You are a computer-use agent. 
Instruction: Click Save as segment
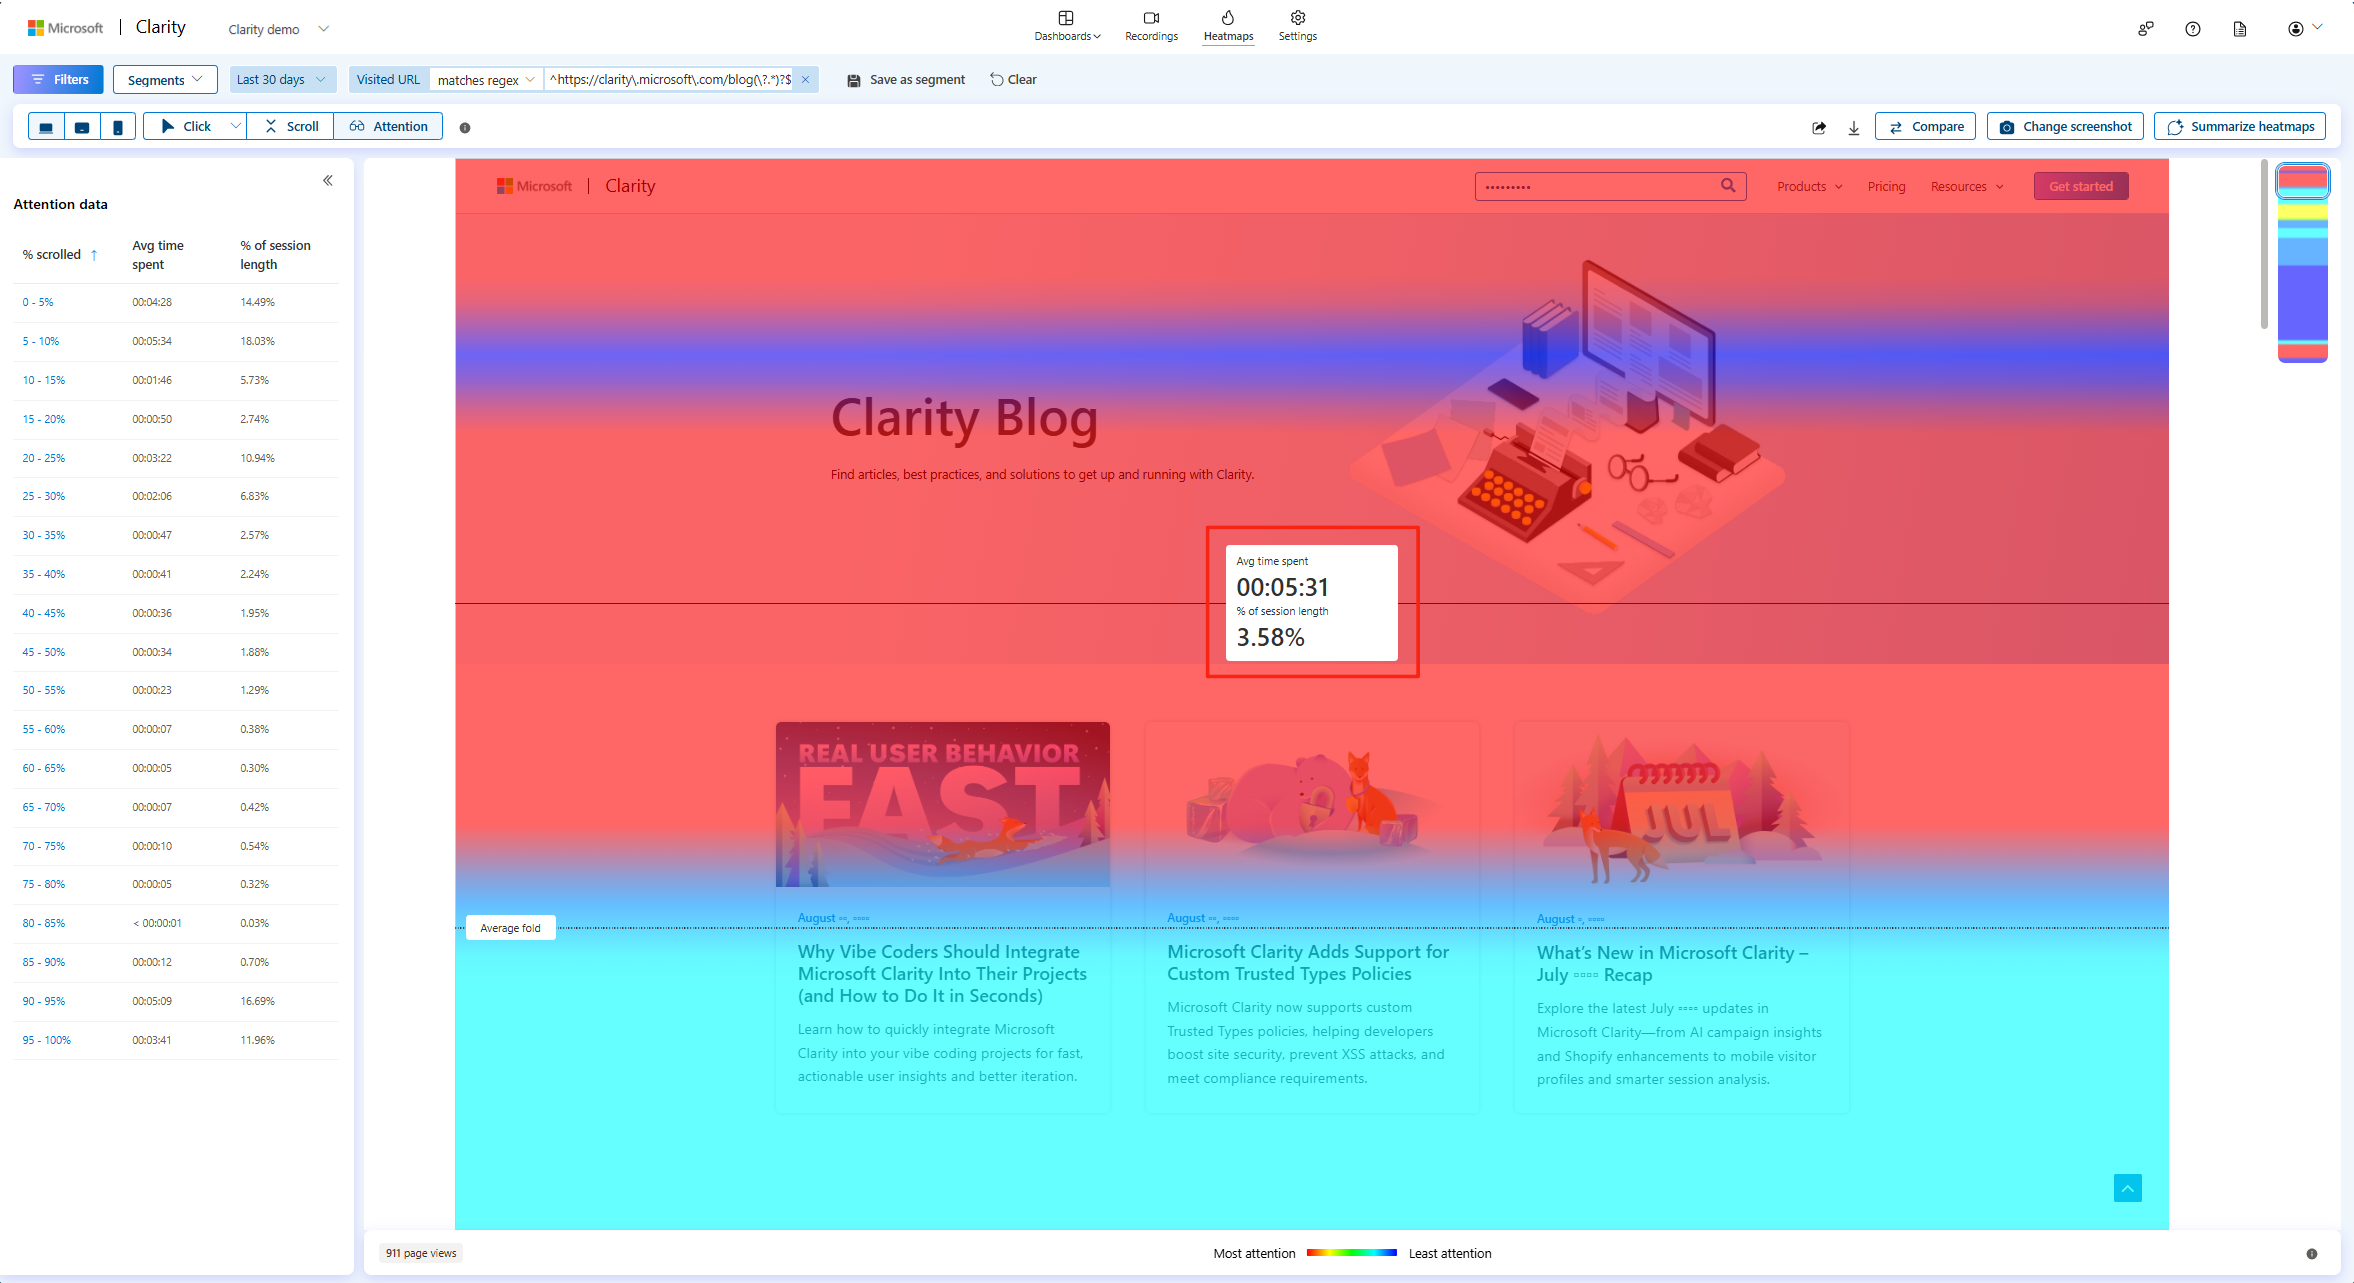(906, 80)
